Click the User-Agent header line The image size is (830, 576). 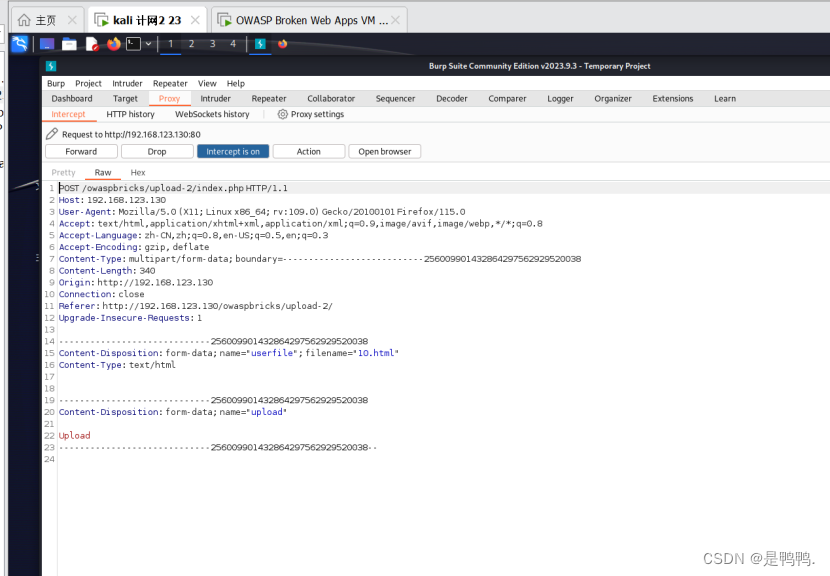[262, 212]
